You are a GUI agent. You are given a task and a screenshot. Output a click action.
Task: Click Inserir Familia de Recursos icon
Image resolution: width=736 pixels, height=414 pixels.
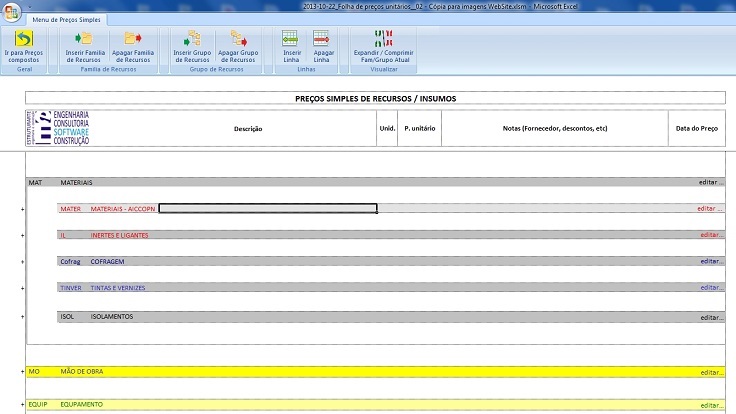click(x=83, y=39)
